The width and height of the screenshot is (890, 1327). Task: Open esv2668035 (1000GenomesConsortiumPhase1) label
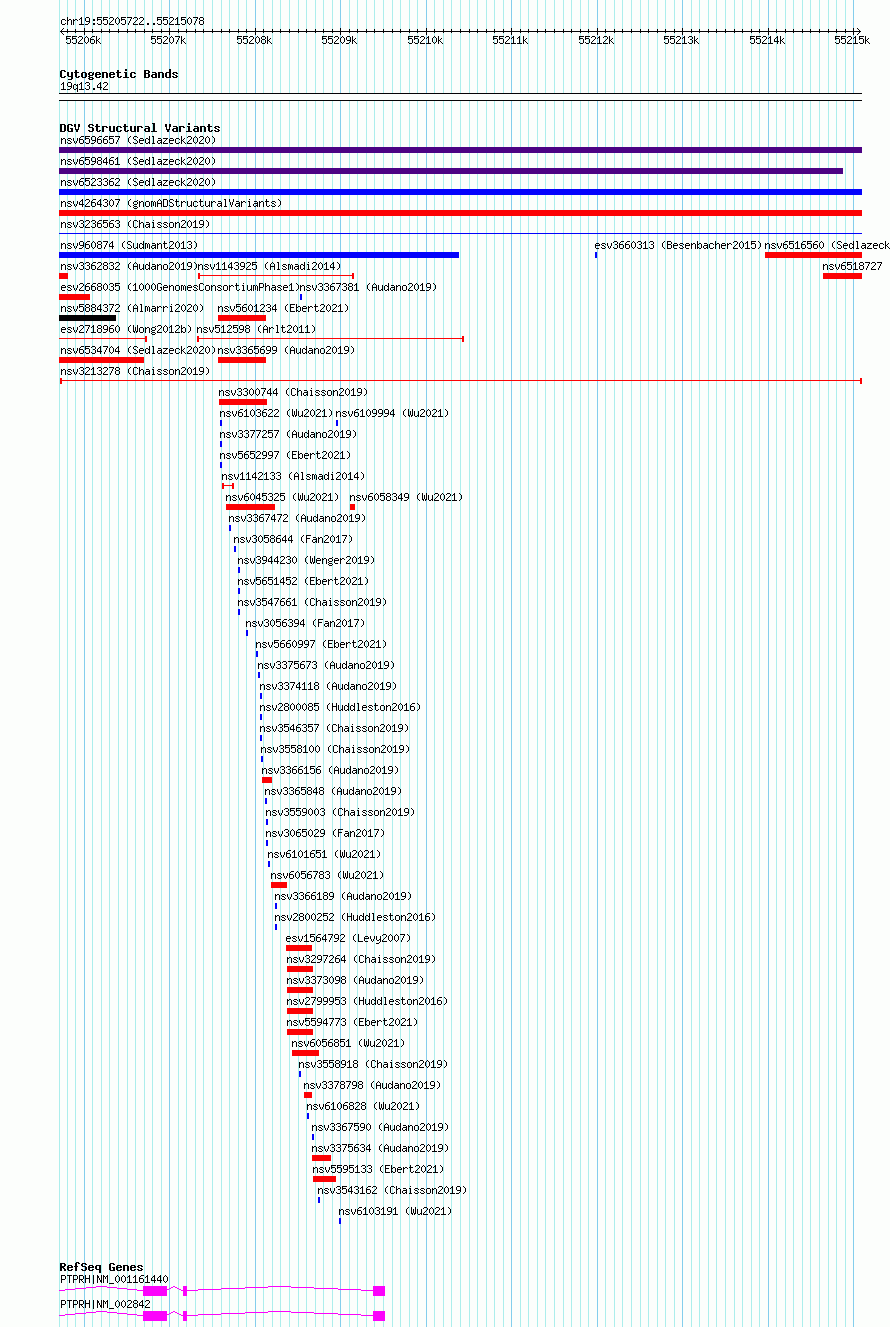point(178,287)
